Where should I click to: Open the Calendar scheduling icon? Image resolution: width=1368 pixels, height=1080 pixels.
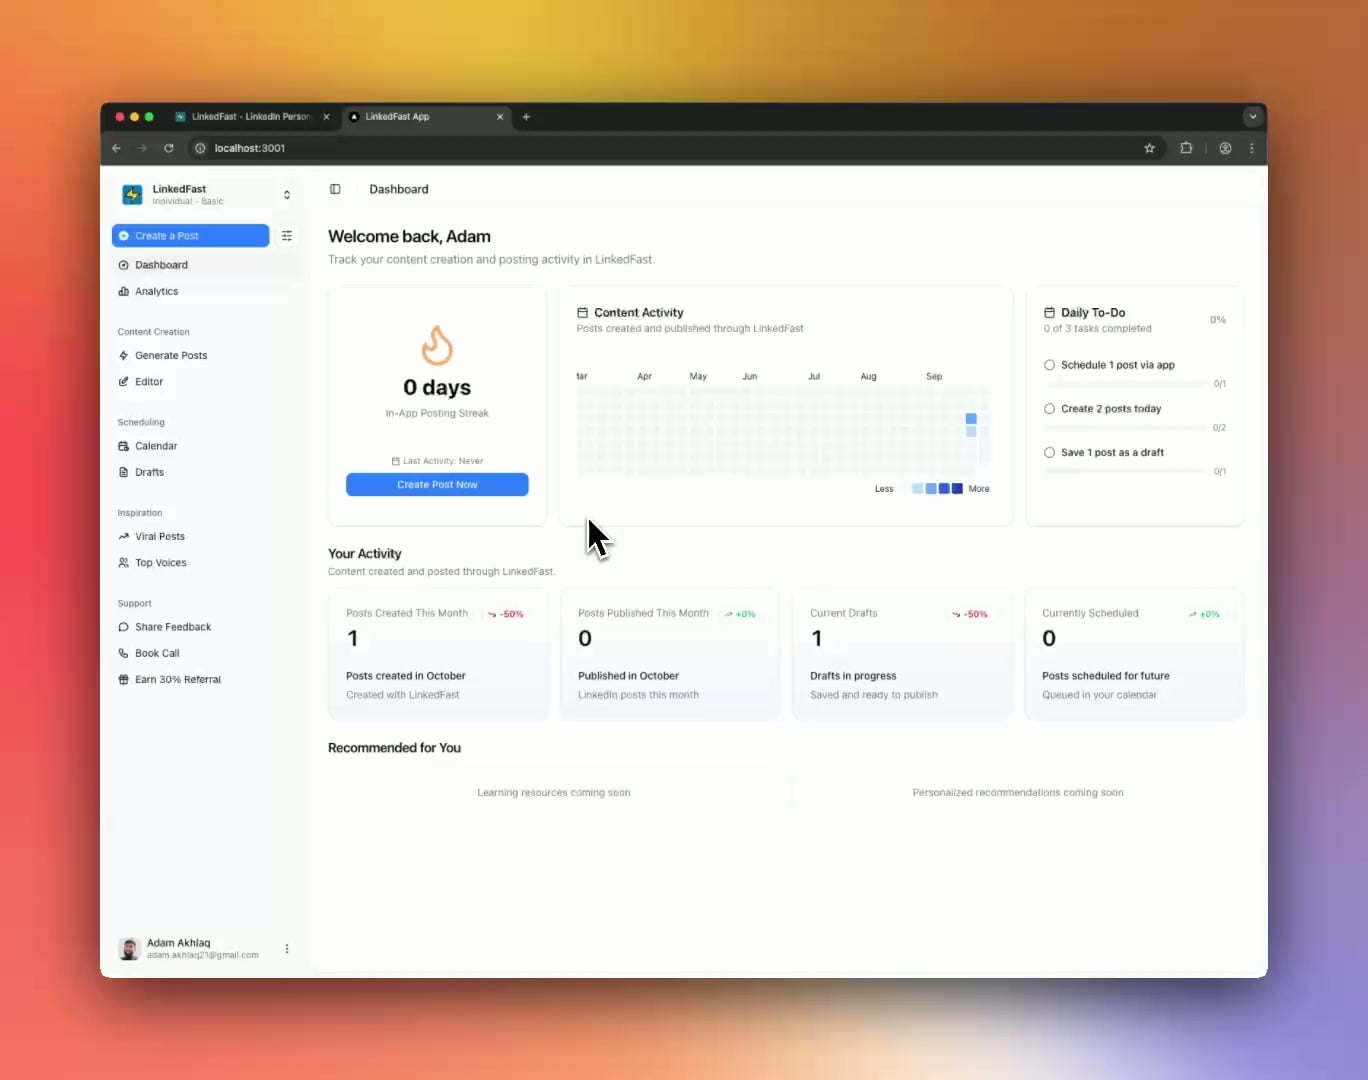(x=124, y=446)
